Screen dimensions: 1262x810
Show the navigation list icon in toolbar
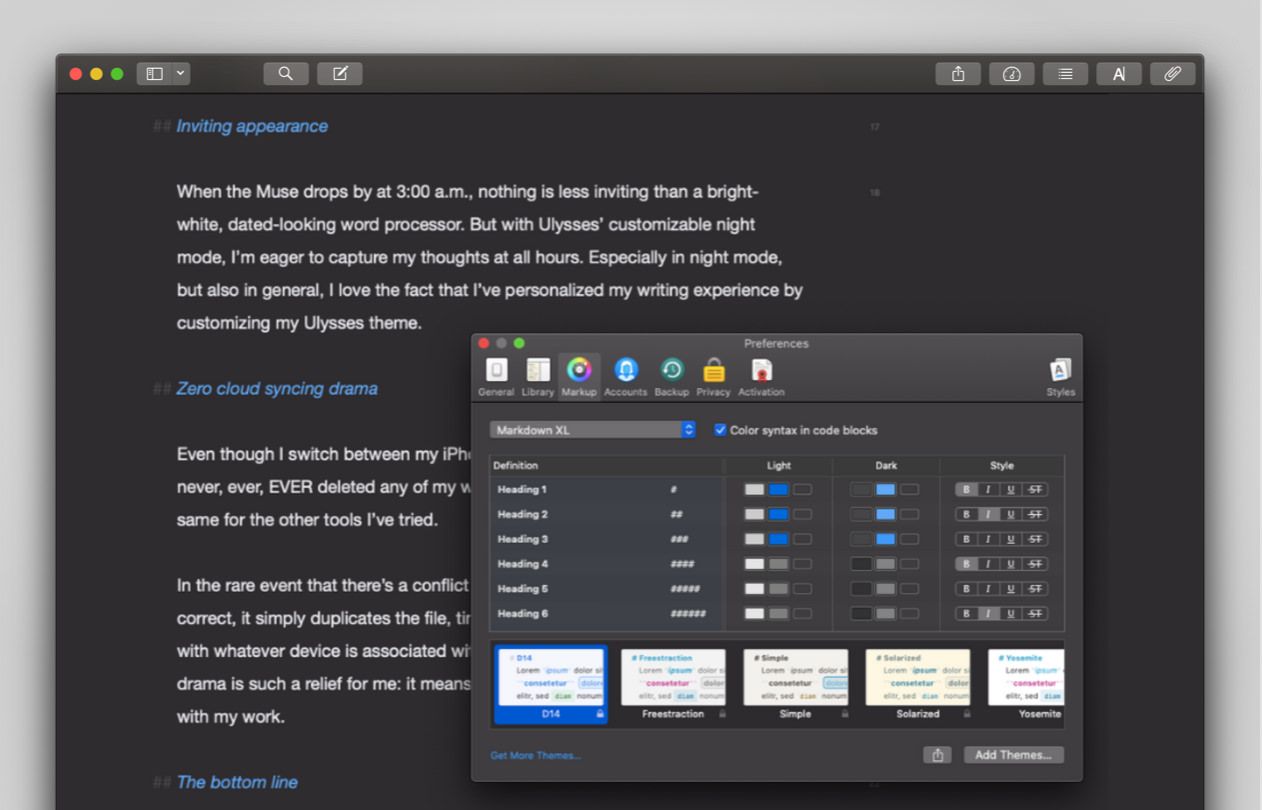click(x=1066, y=74)
